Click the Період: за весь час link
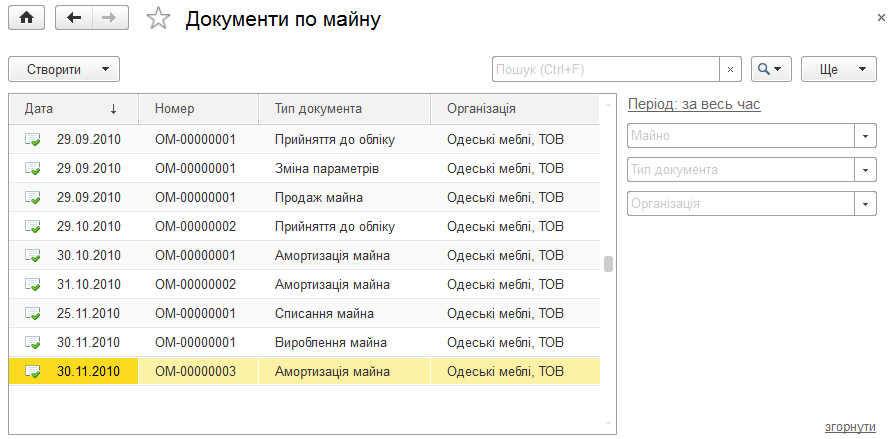 coord(694,104)
